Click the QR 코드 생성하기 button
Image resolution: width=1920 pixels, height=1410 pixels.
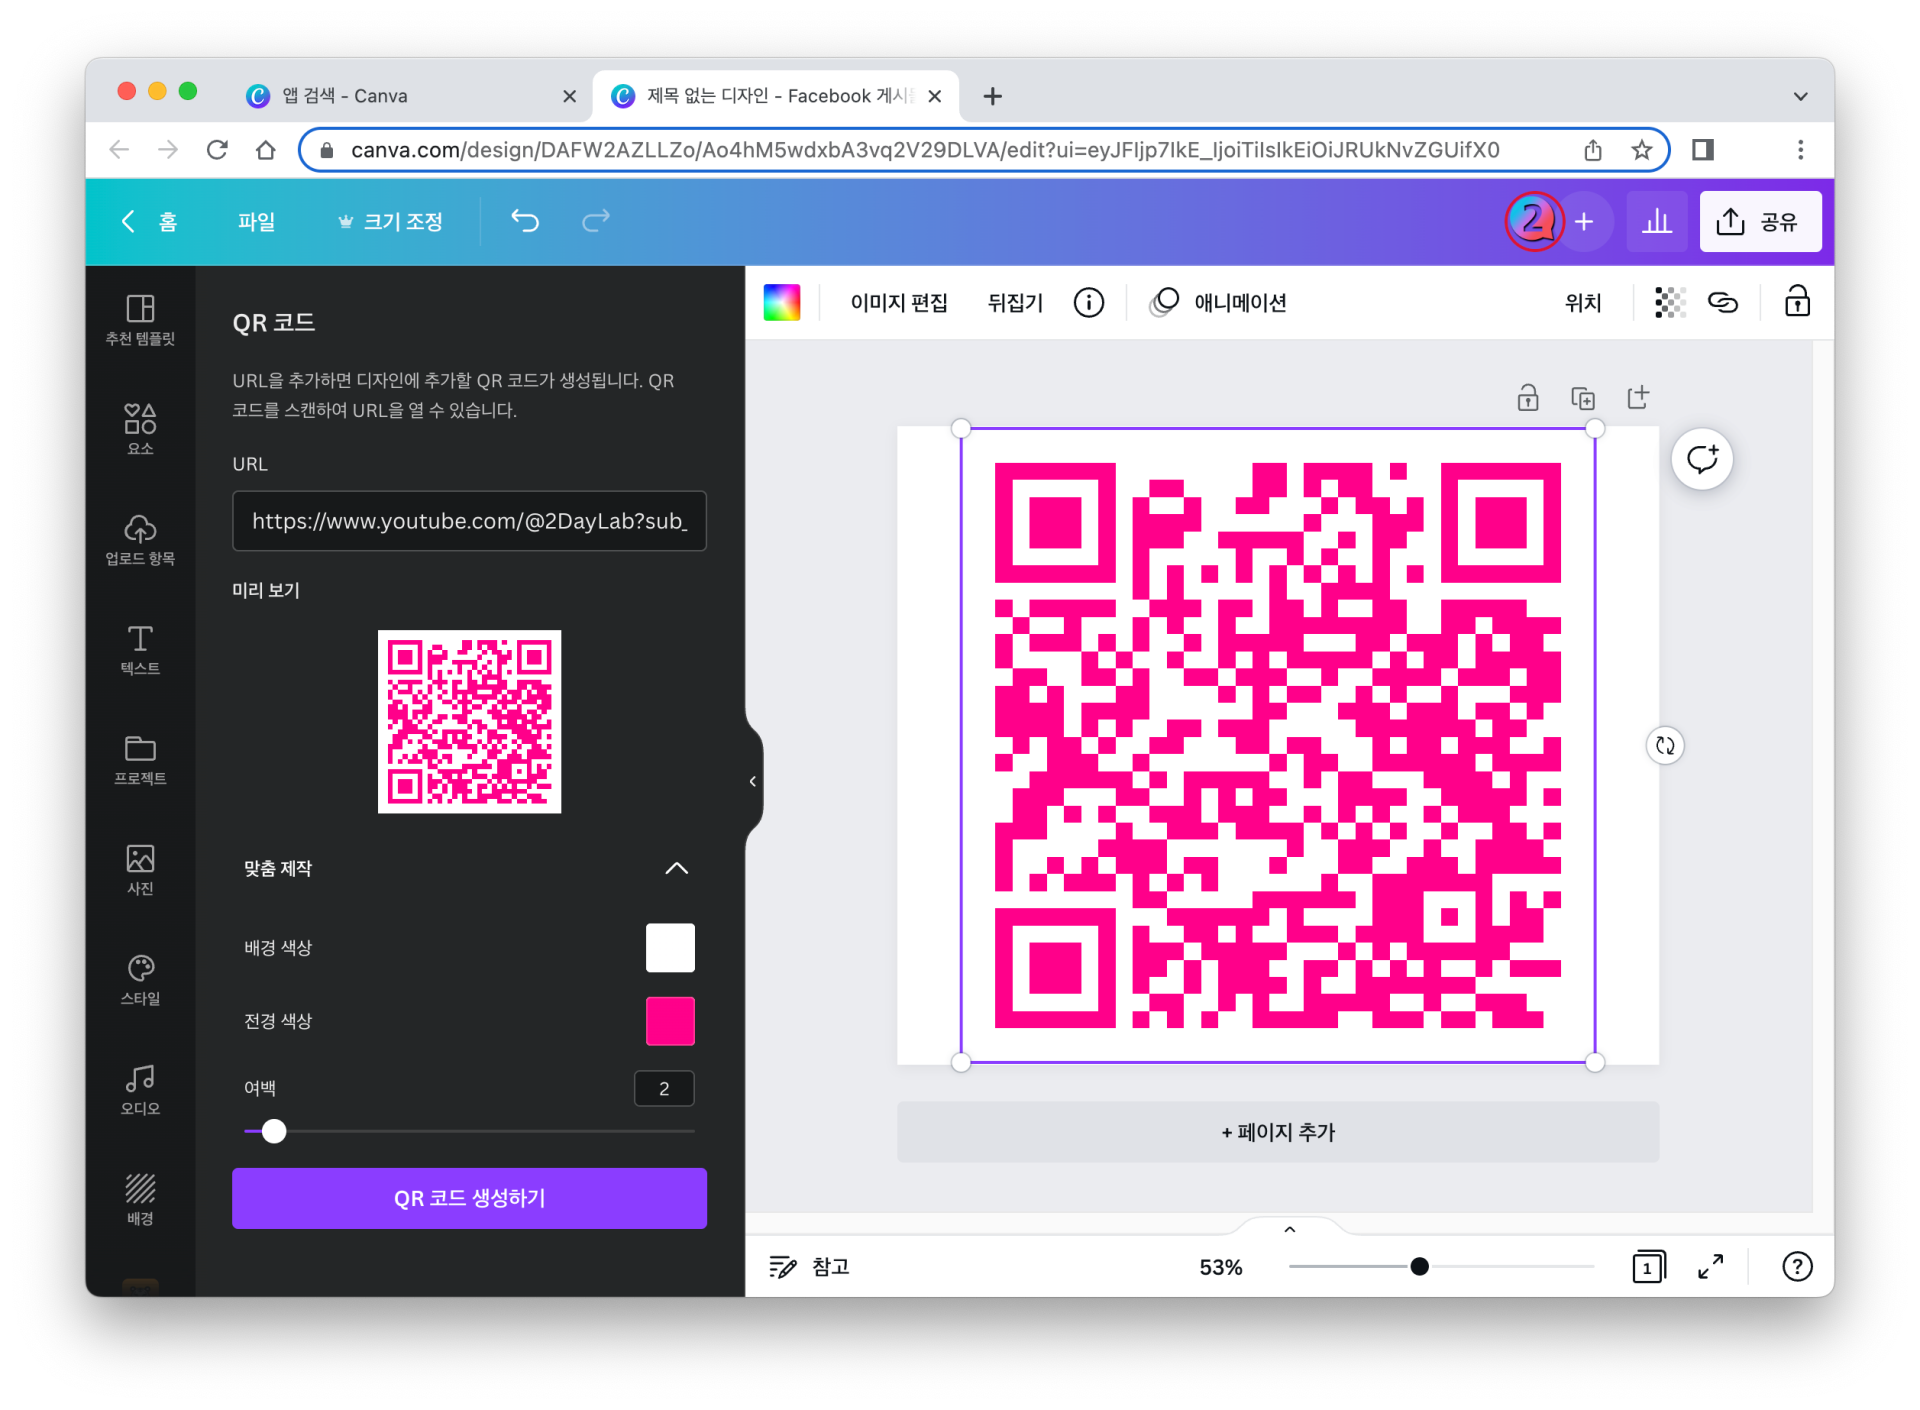click(469, 1198)
